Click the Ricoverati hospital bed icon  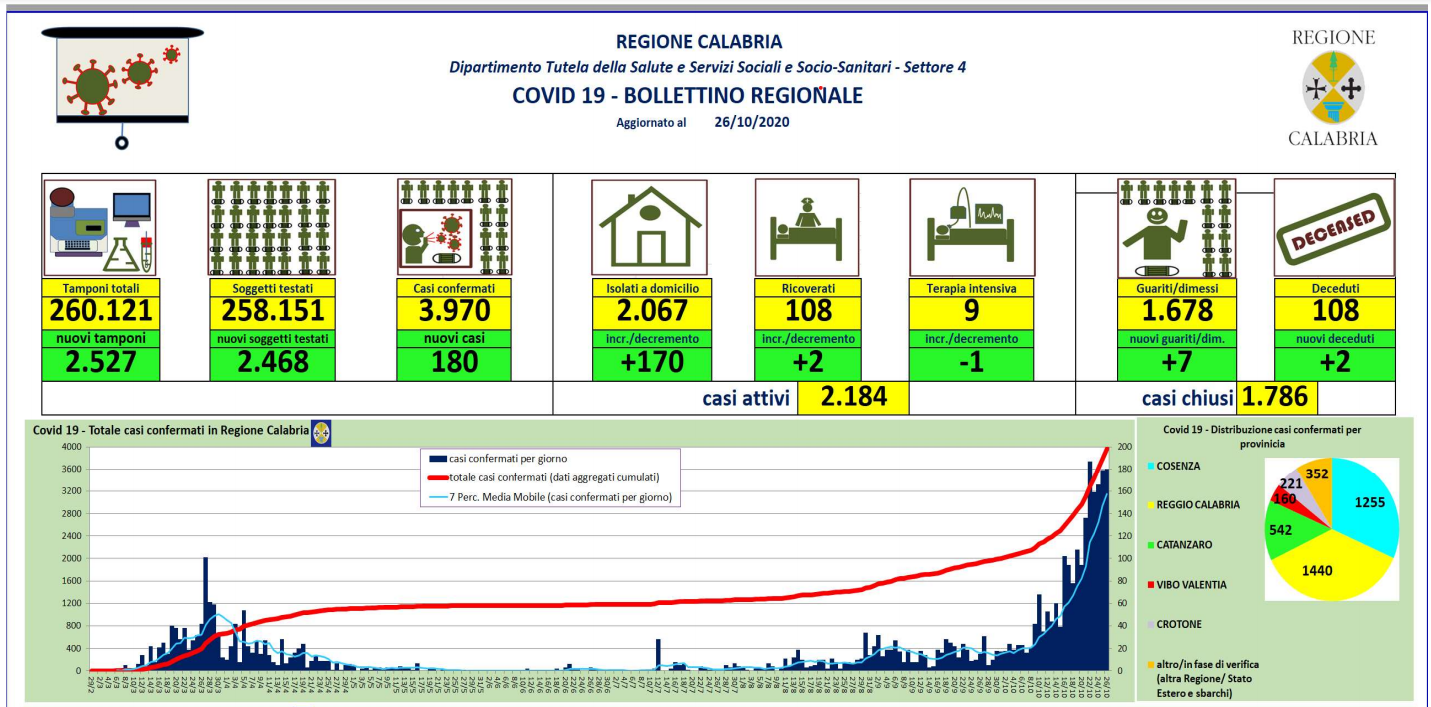click(x=806, y=228)
